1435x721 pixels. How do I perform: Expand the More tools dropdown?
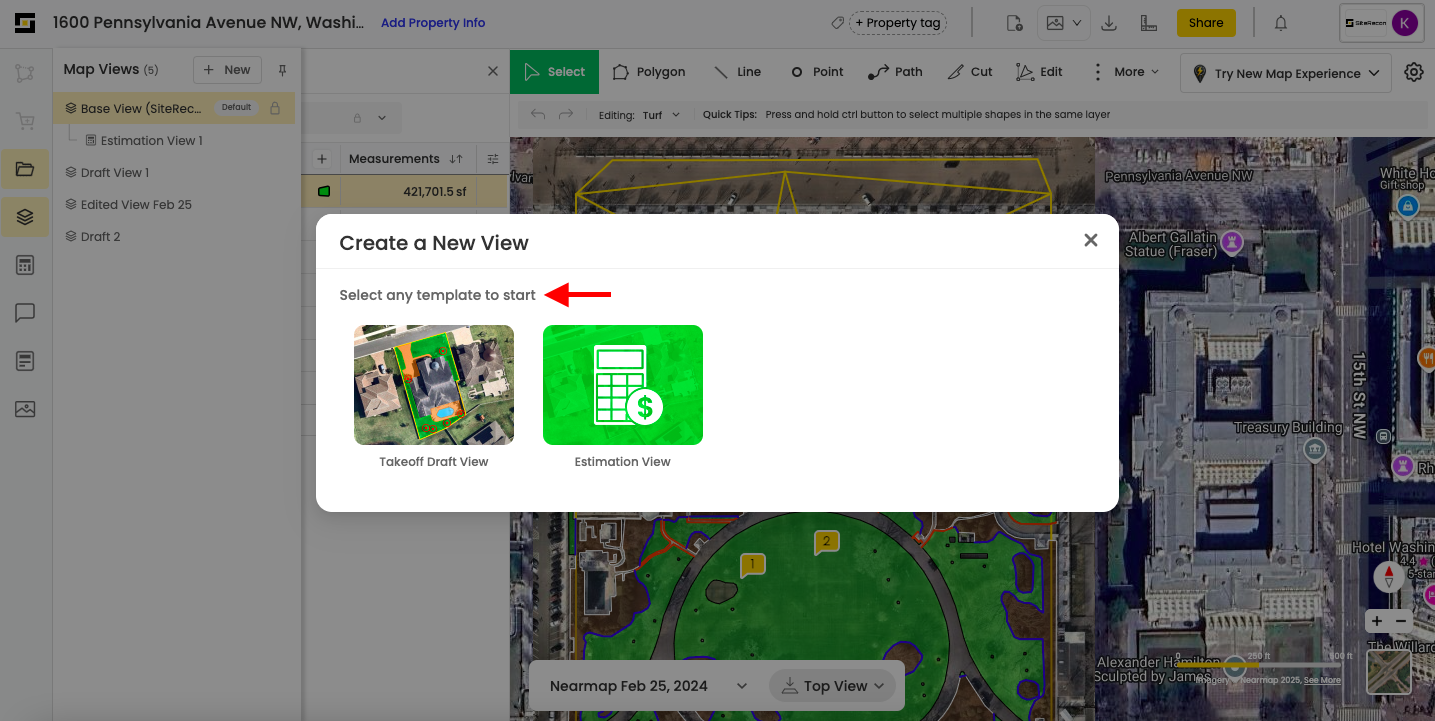(1125, 72)
